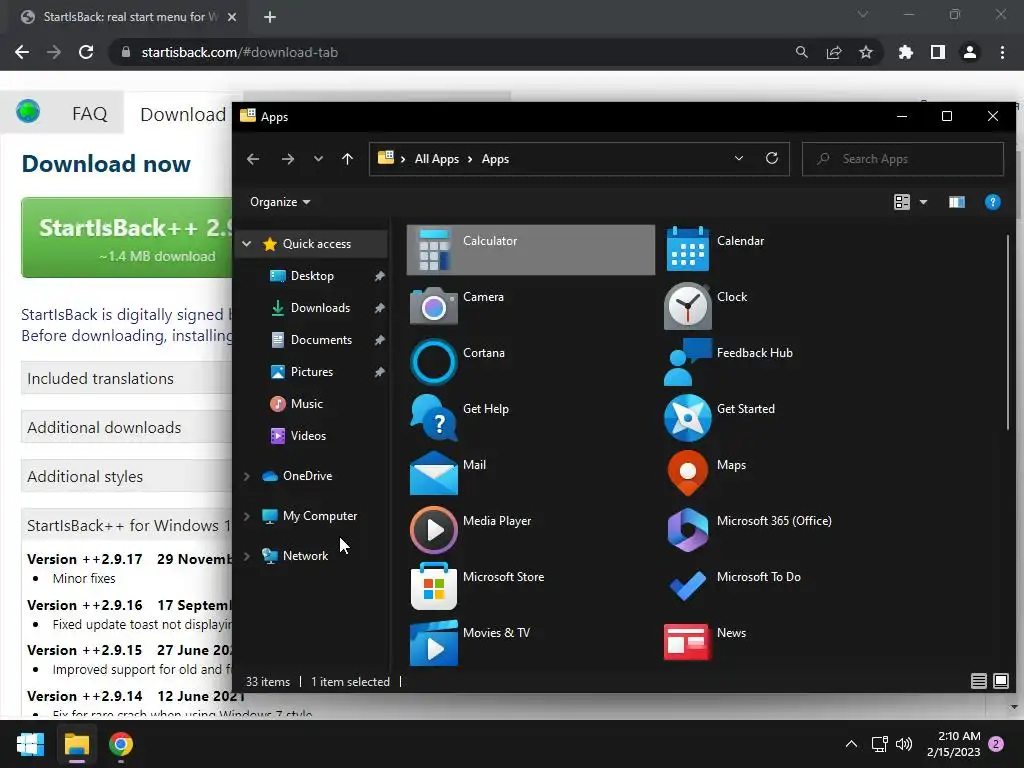Go forward in the Apps explorer window
The image size is (1024, 768).
coord(287,159)
